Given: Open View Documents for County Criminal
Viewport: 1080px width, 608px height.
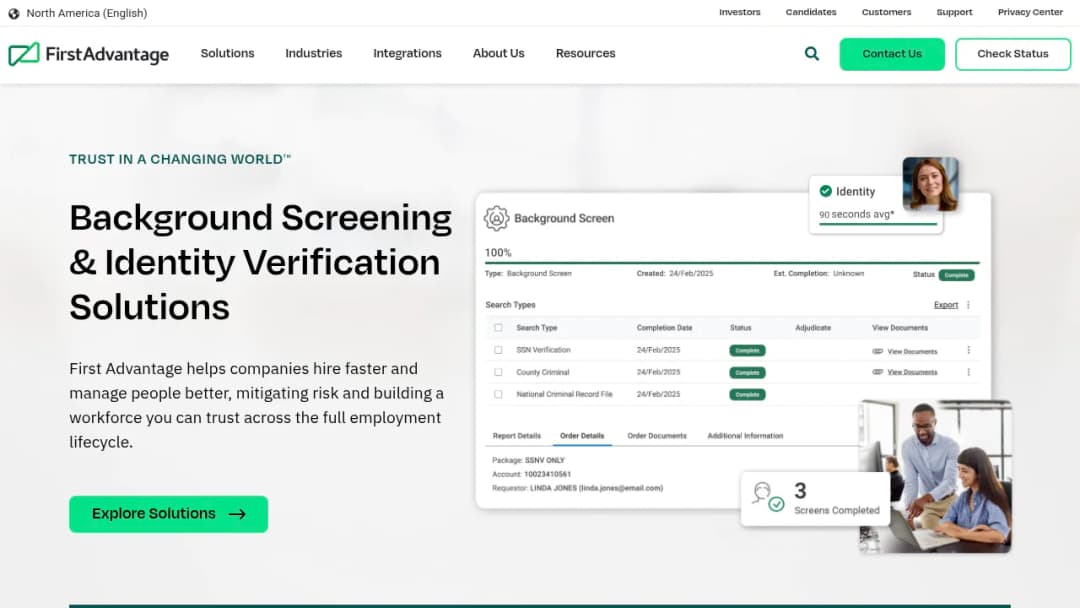Looking at the screenshot, I should pyautogui.click(x=905, y=372).
